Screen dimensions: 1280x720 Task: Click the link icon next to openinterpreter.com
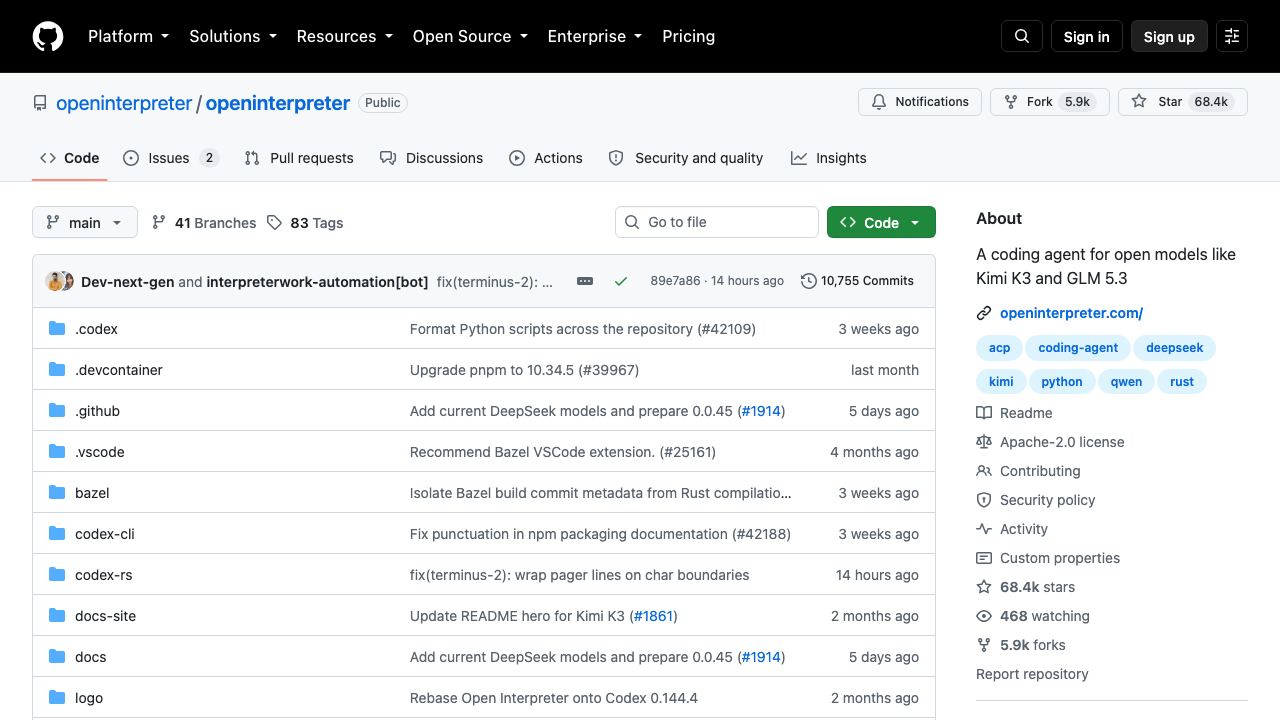tap(984, 313)
